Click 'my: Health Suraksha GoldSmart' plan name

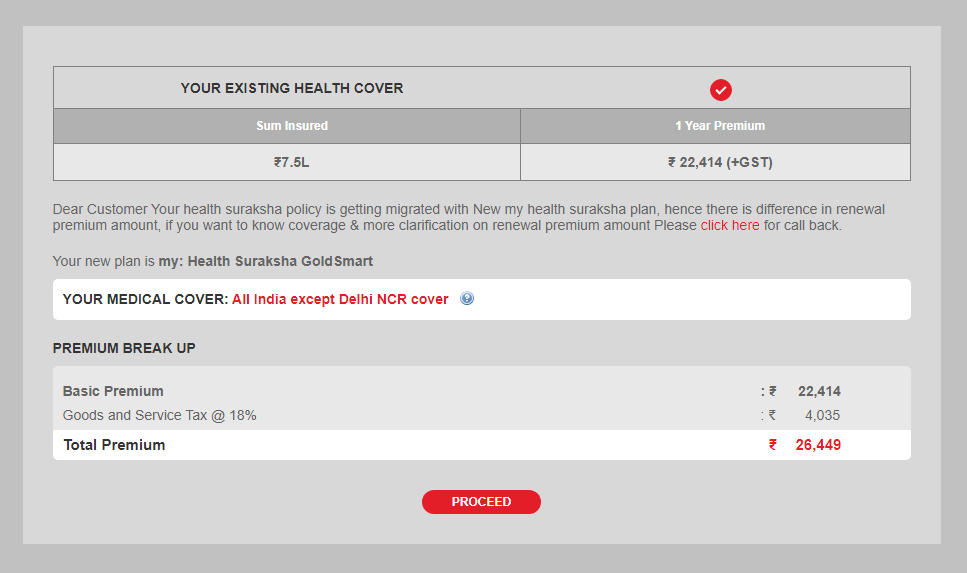point(265,262)
